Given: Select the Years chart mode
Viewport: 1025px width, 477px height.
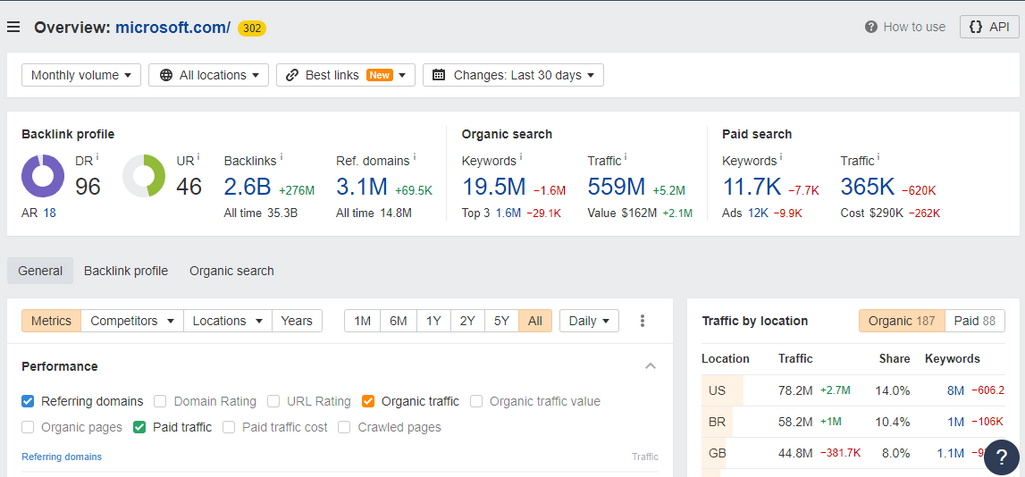Looking at the screenshot, I should pos(297,321).
